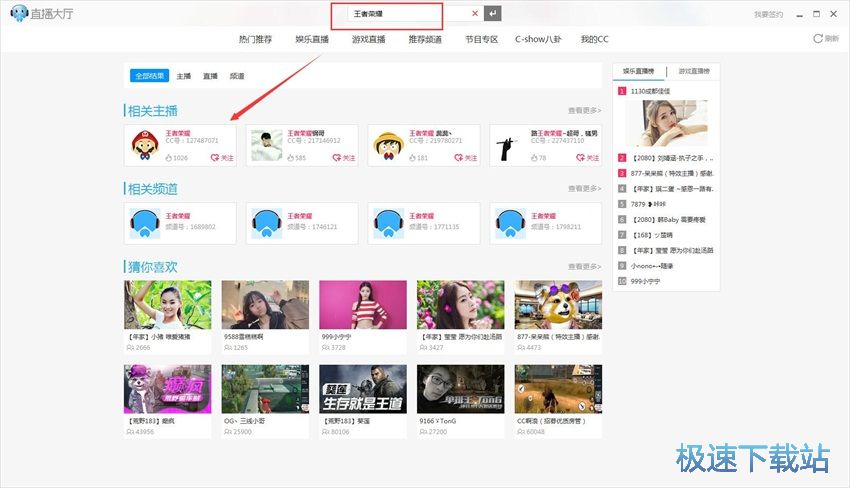This screenshot has height=488, width=850.
Task: Open Mario avatar streamer CC号 127487071
Action: pyautogui.click(x=145, y=145)
